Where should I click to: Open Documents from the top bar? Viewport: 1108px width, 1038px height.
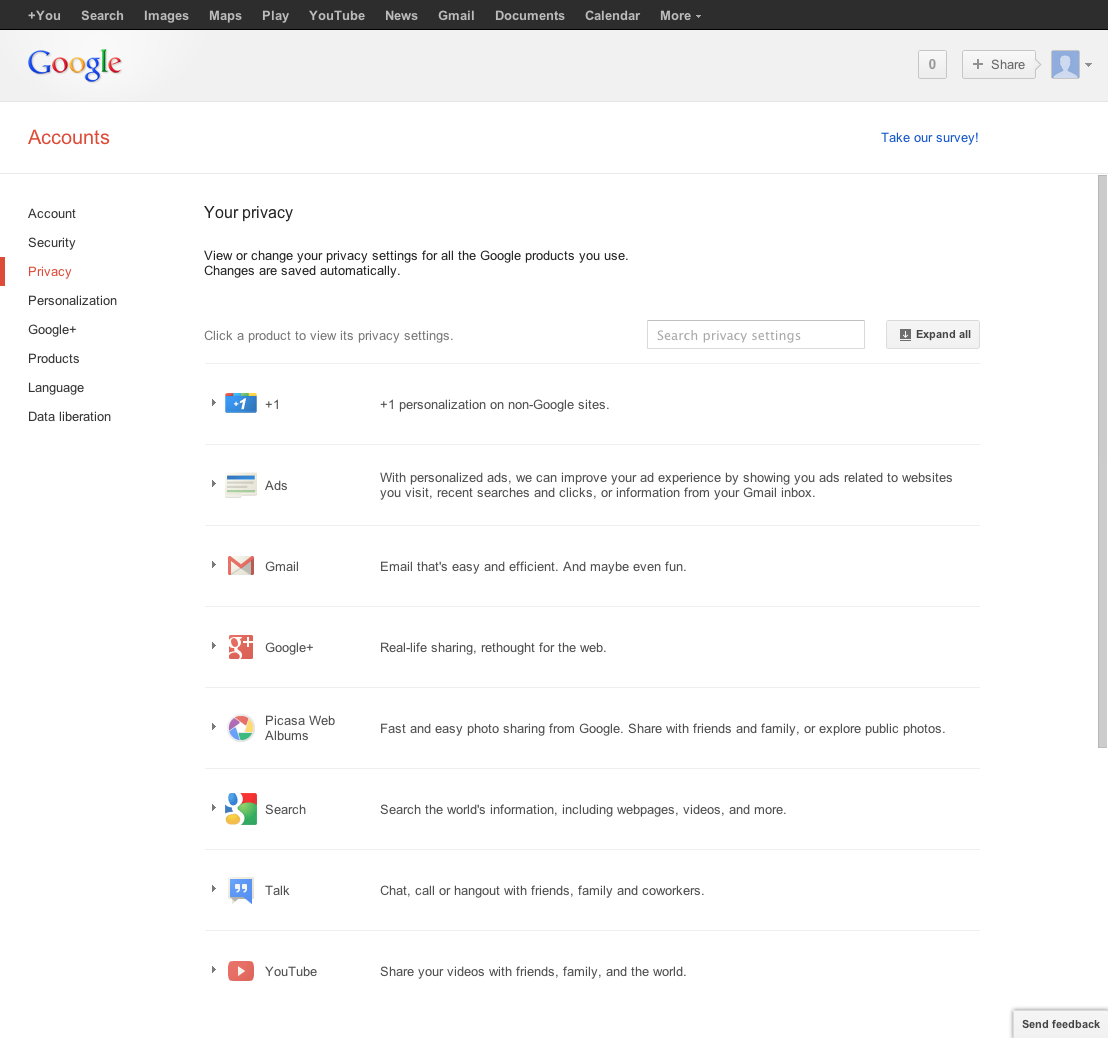[x=530, y=16]
